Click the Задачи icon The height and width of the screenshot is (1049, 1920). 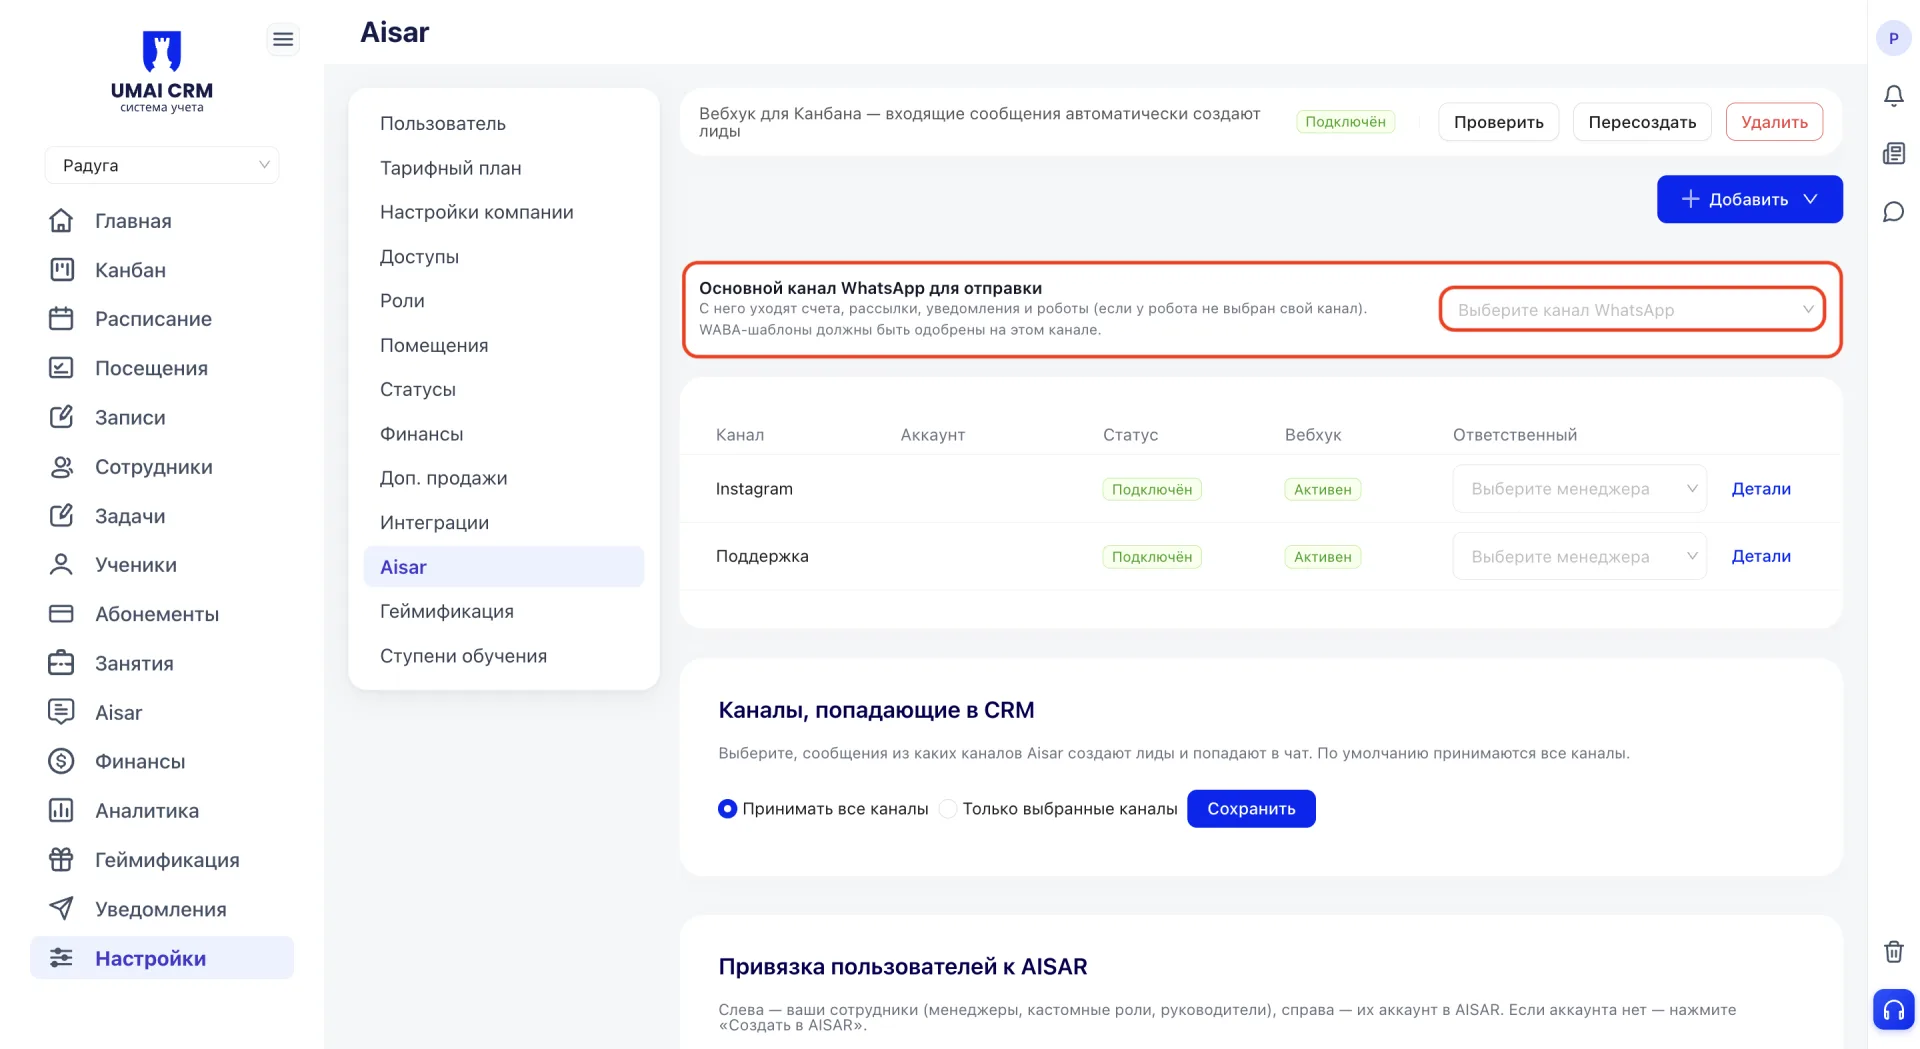(x=61, y=515)
